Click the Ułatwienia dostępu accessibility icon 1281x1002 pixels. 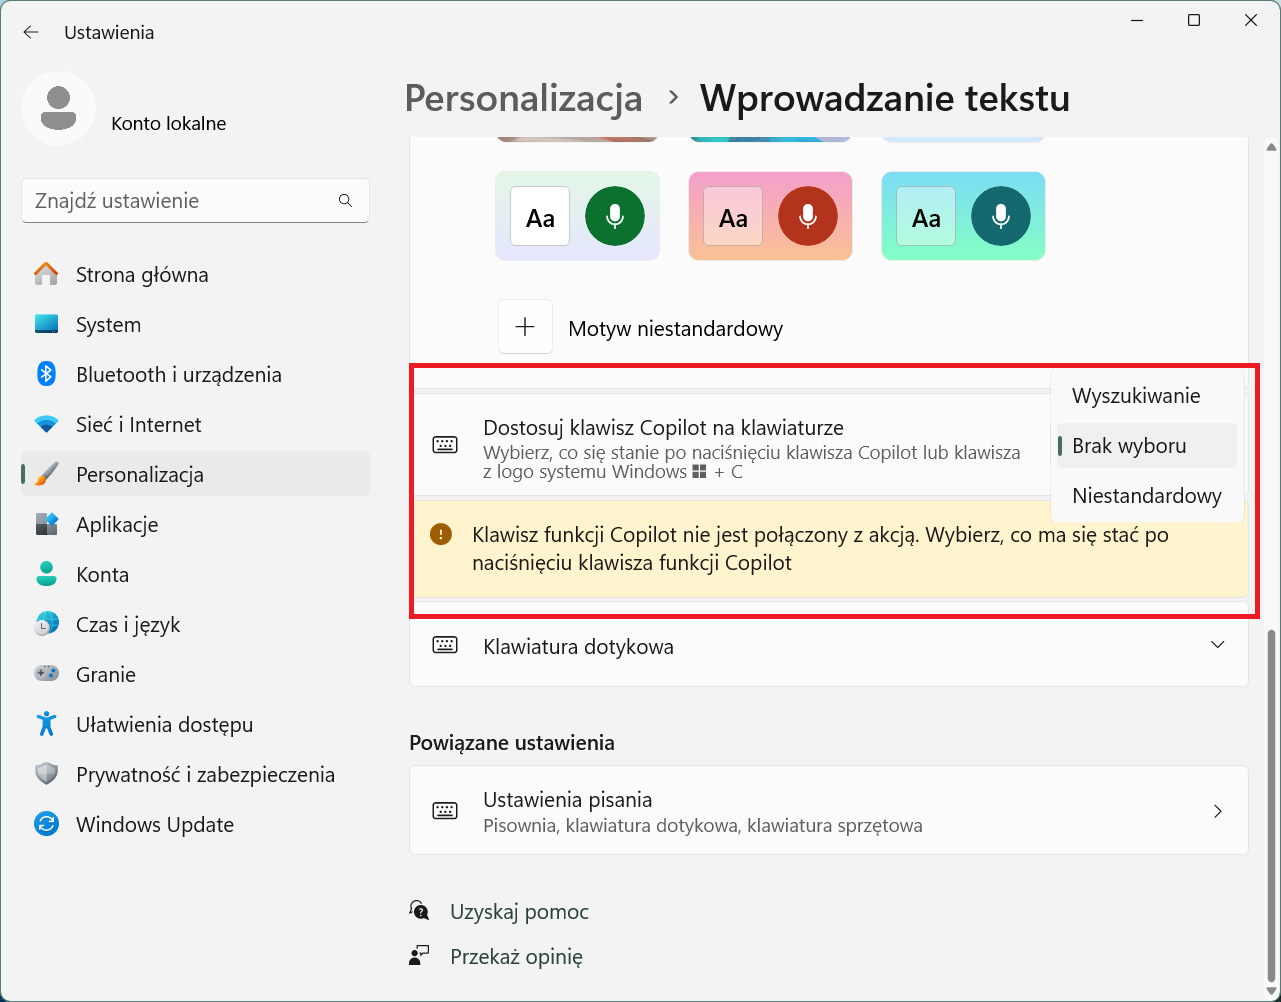[46, 724]
